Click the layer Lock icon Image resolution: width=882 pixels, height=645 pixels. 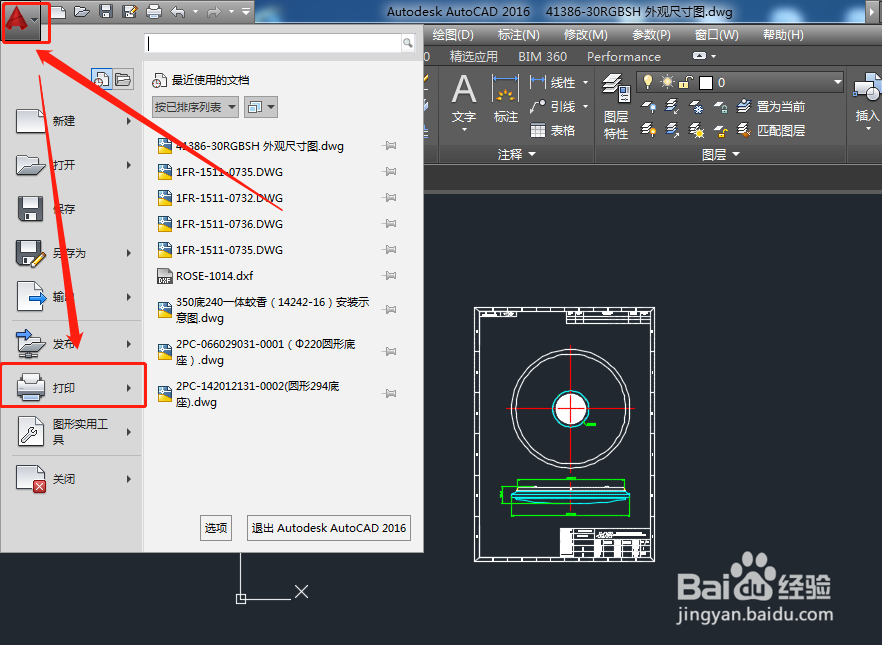pyautogui.click(x=721, y=106)
